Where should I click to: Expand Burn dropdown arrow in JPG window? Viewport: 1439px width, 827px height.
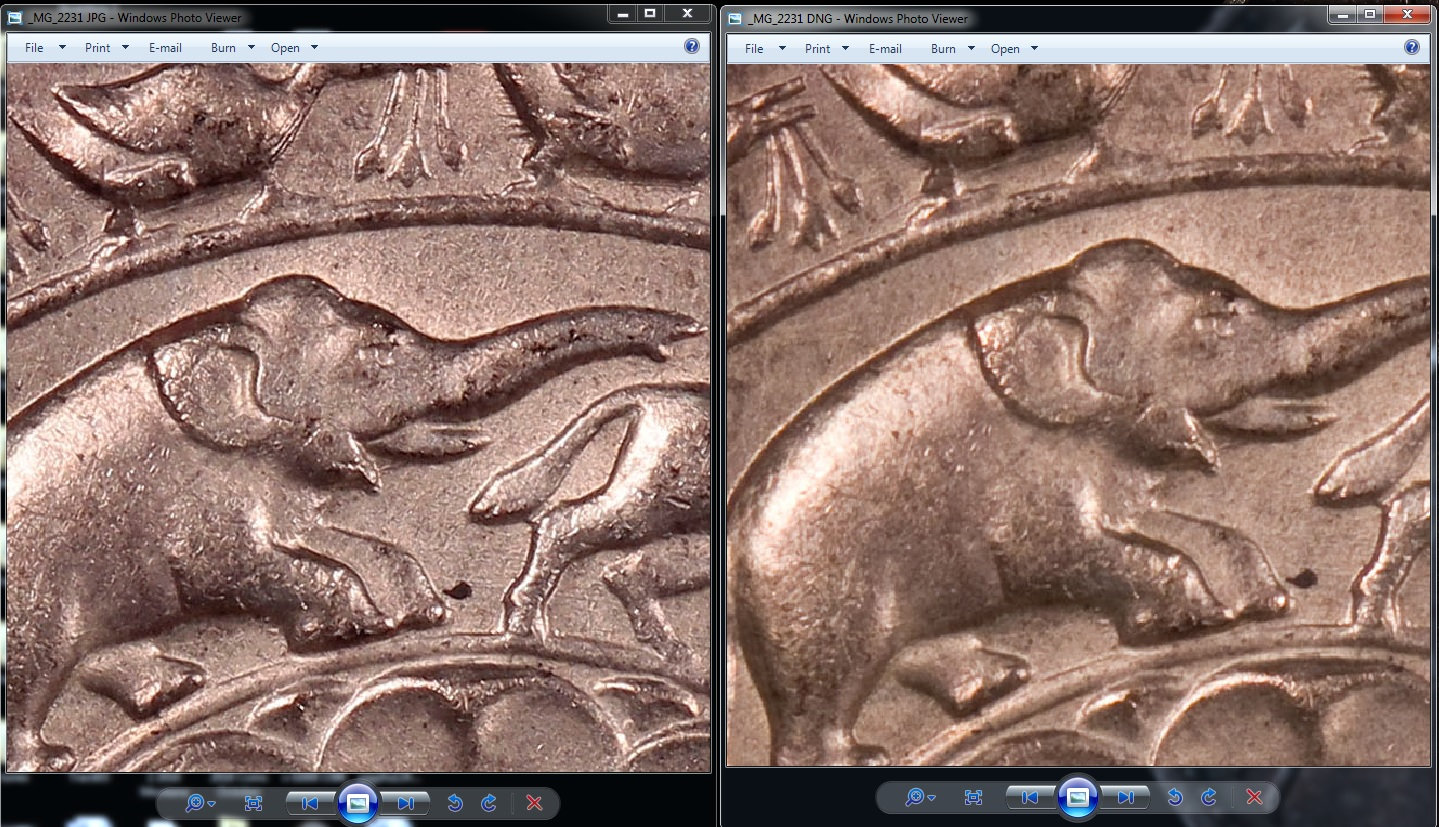pyautogui.click(x=251, y=48)
